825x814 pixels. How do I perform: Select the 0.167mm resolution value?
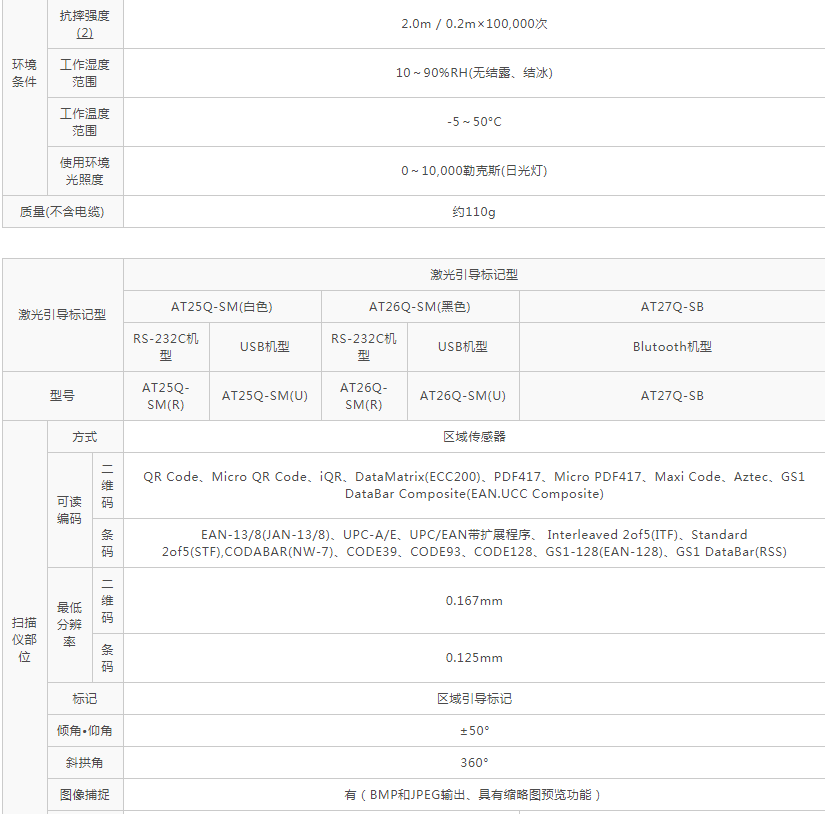tap(474, 601)
